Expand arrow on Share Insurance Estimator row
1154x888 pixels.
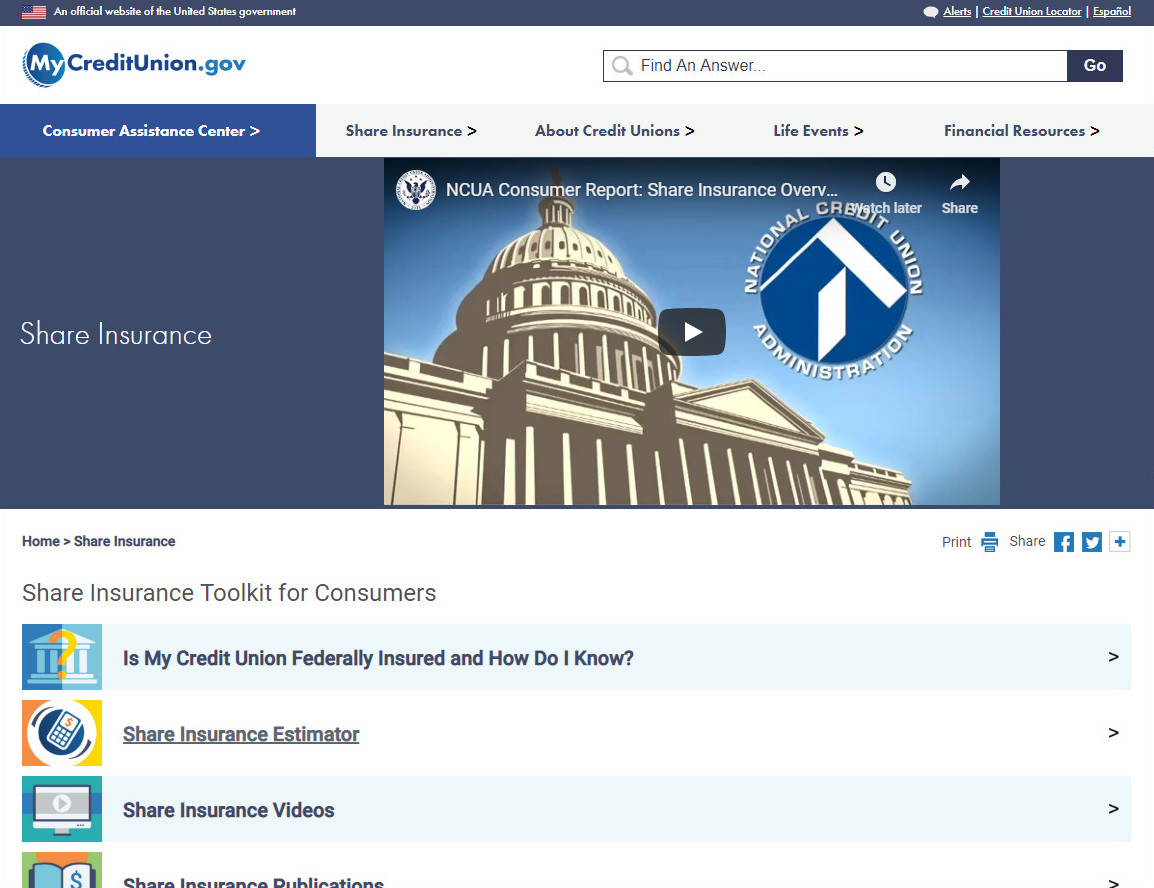[x=1114, y=733]
